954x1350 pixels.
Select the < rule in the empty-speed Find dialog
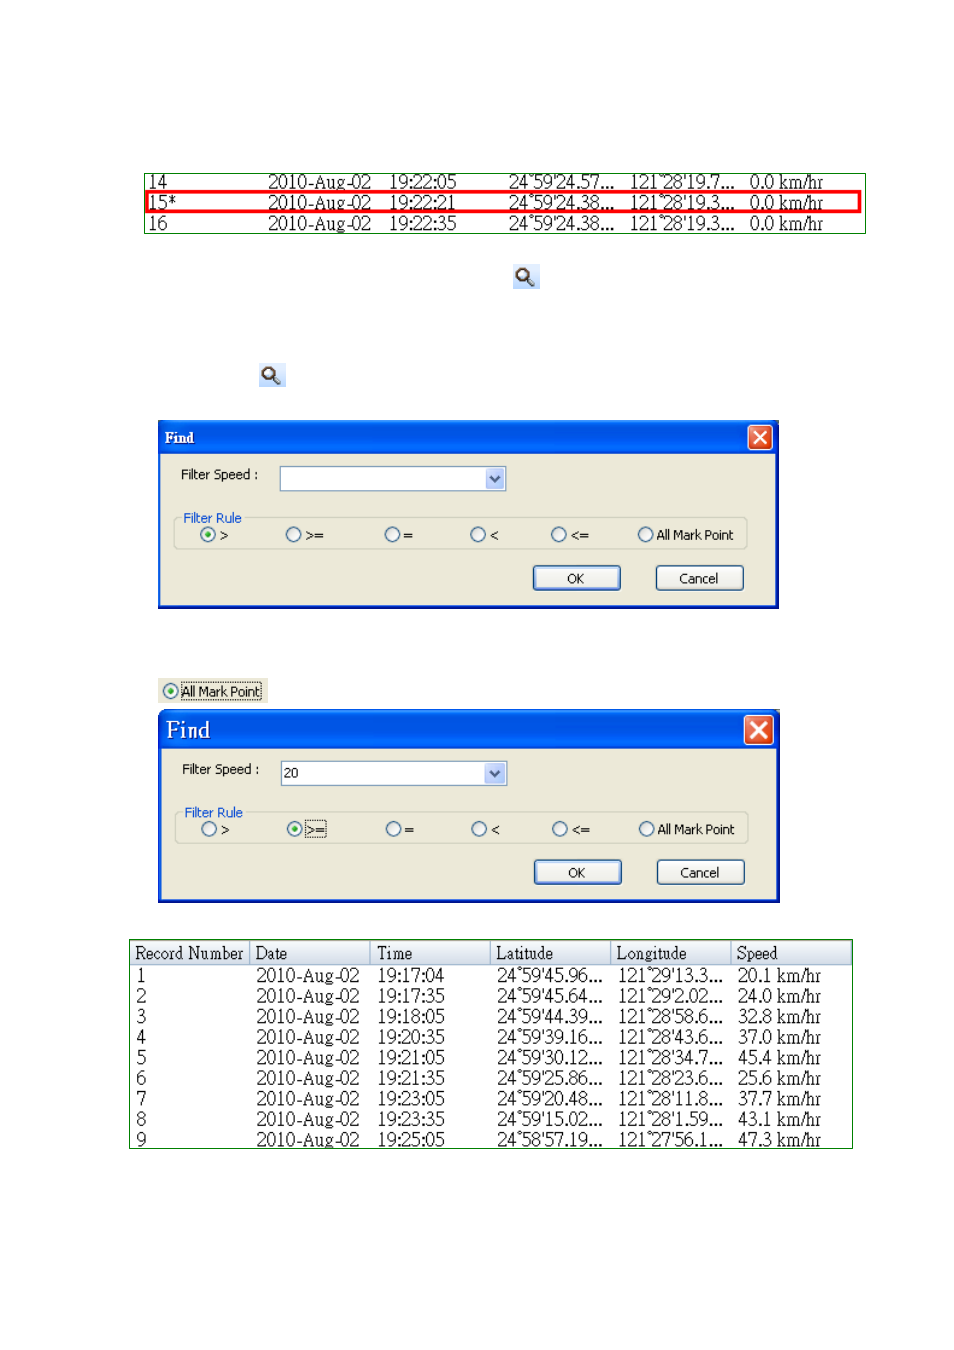(478, 535)
